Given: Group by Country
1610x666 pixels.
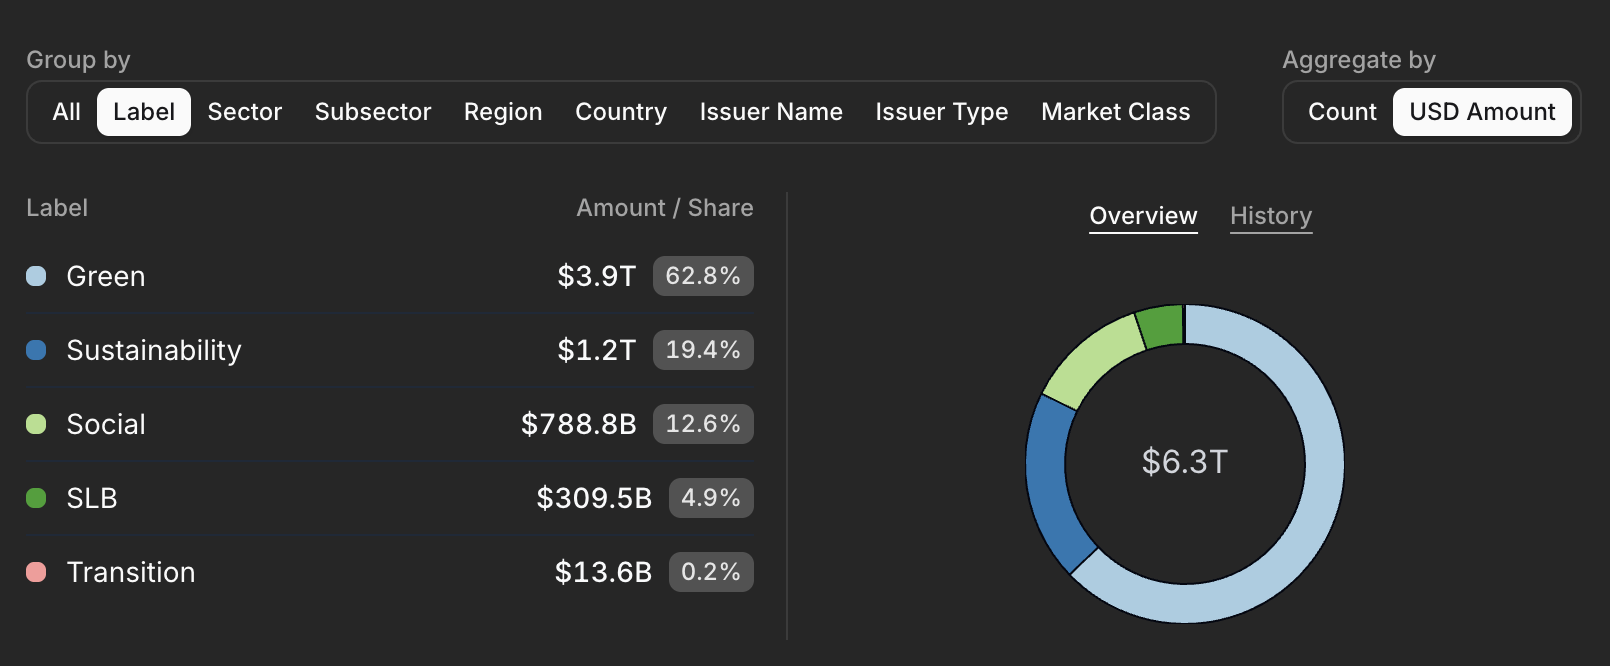Looking at the screenshot, I should [x=621, y=112].
